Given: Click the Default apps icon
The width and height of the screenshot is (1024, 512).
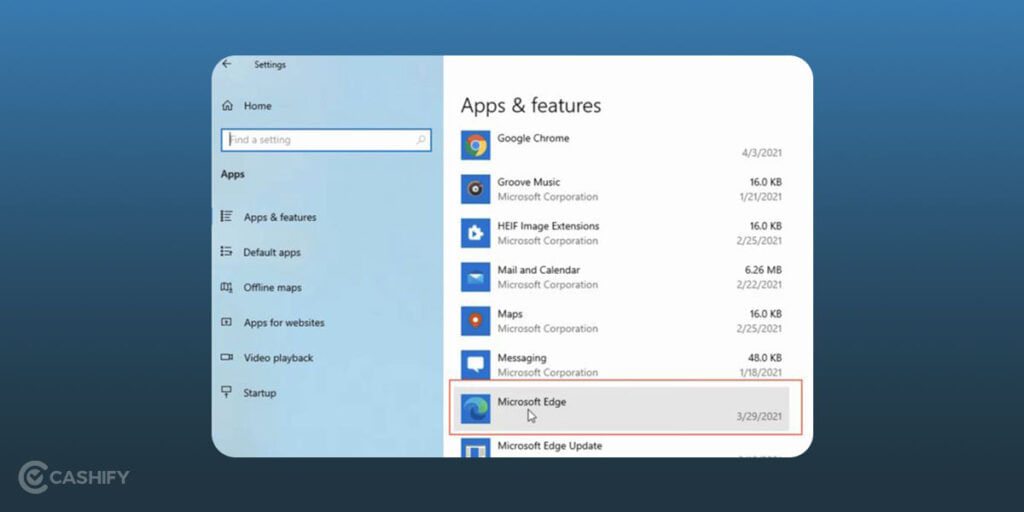Looking at the screenshot, I should pyautogui.click(x=227, y=251).
